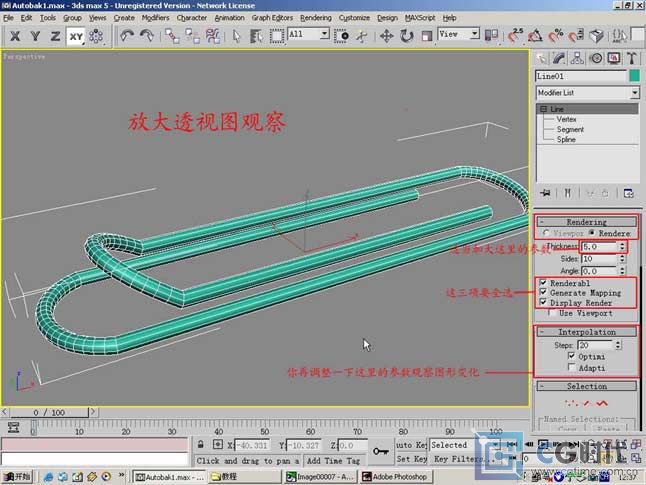Click the Line01 object color swatch
This screenshot has height=485, width=646.
tap(634, 76)
